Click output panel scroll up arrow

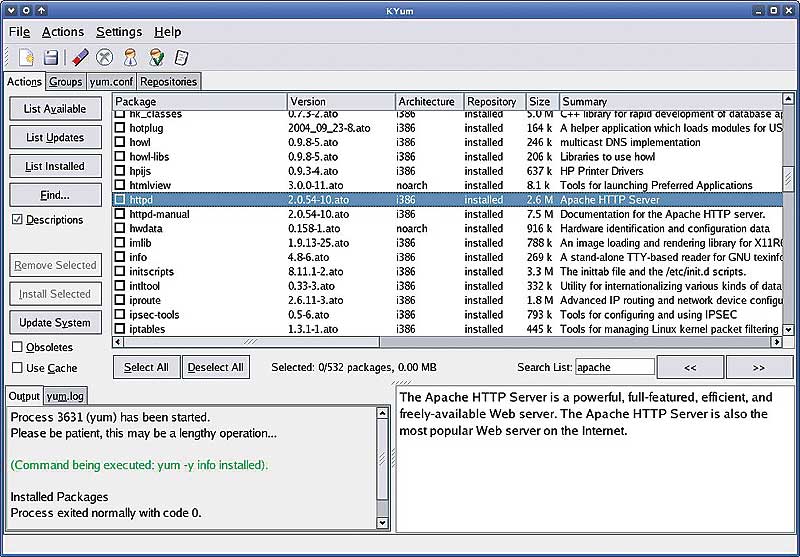click(382, 413)
